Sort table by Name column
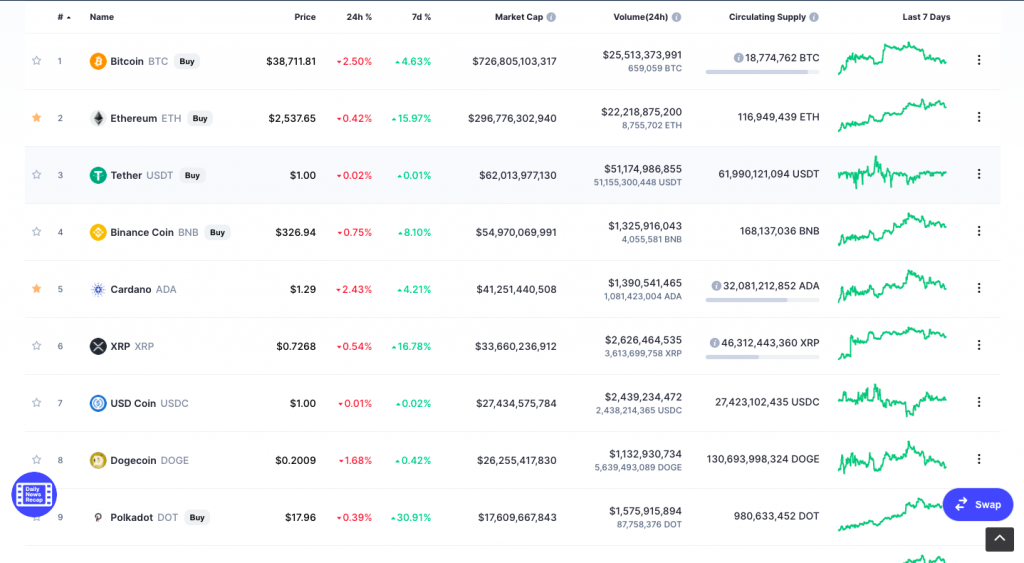This screenshot has width=1024, height=563. click(101, 17)
